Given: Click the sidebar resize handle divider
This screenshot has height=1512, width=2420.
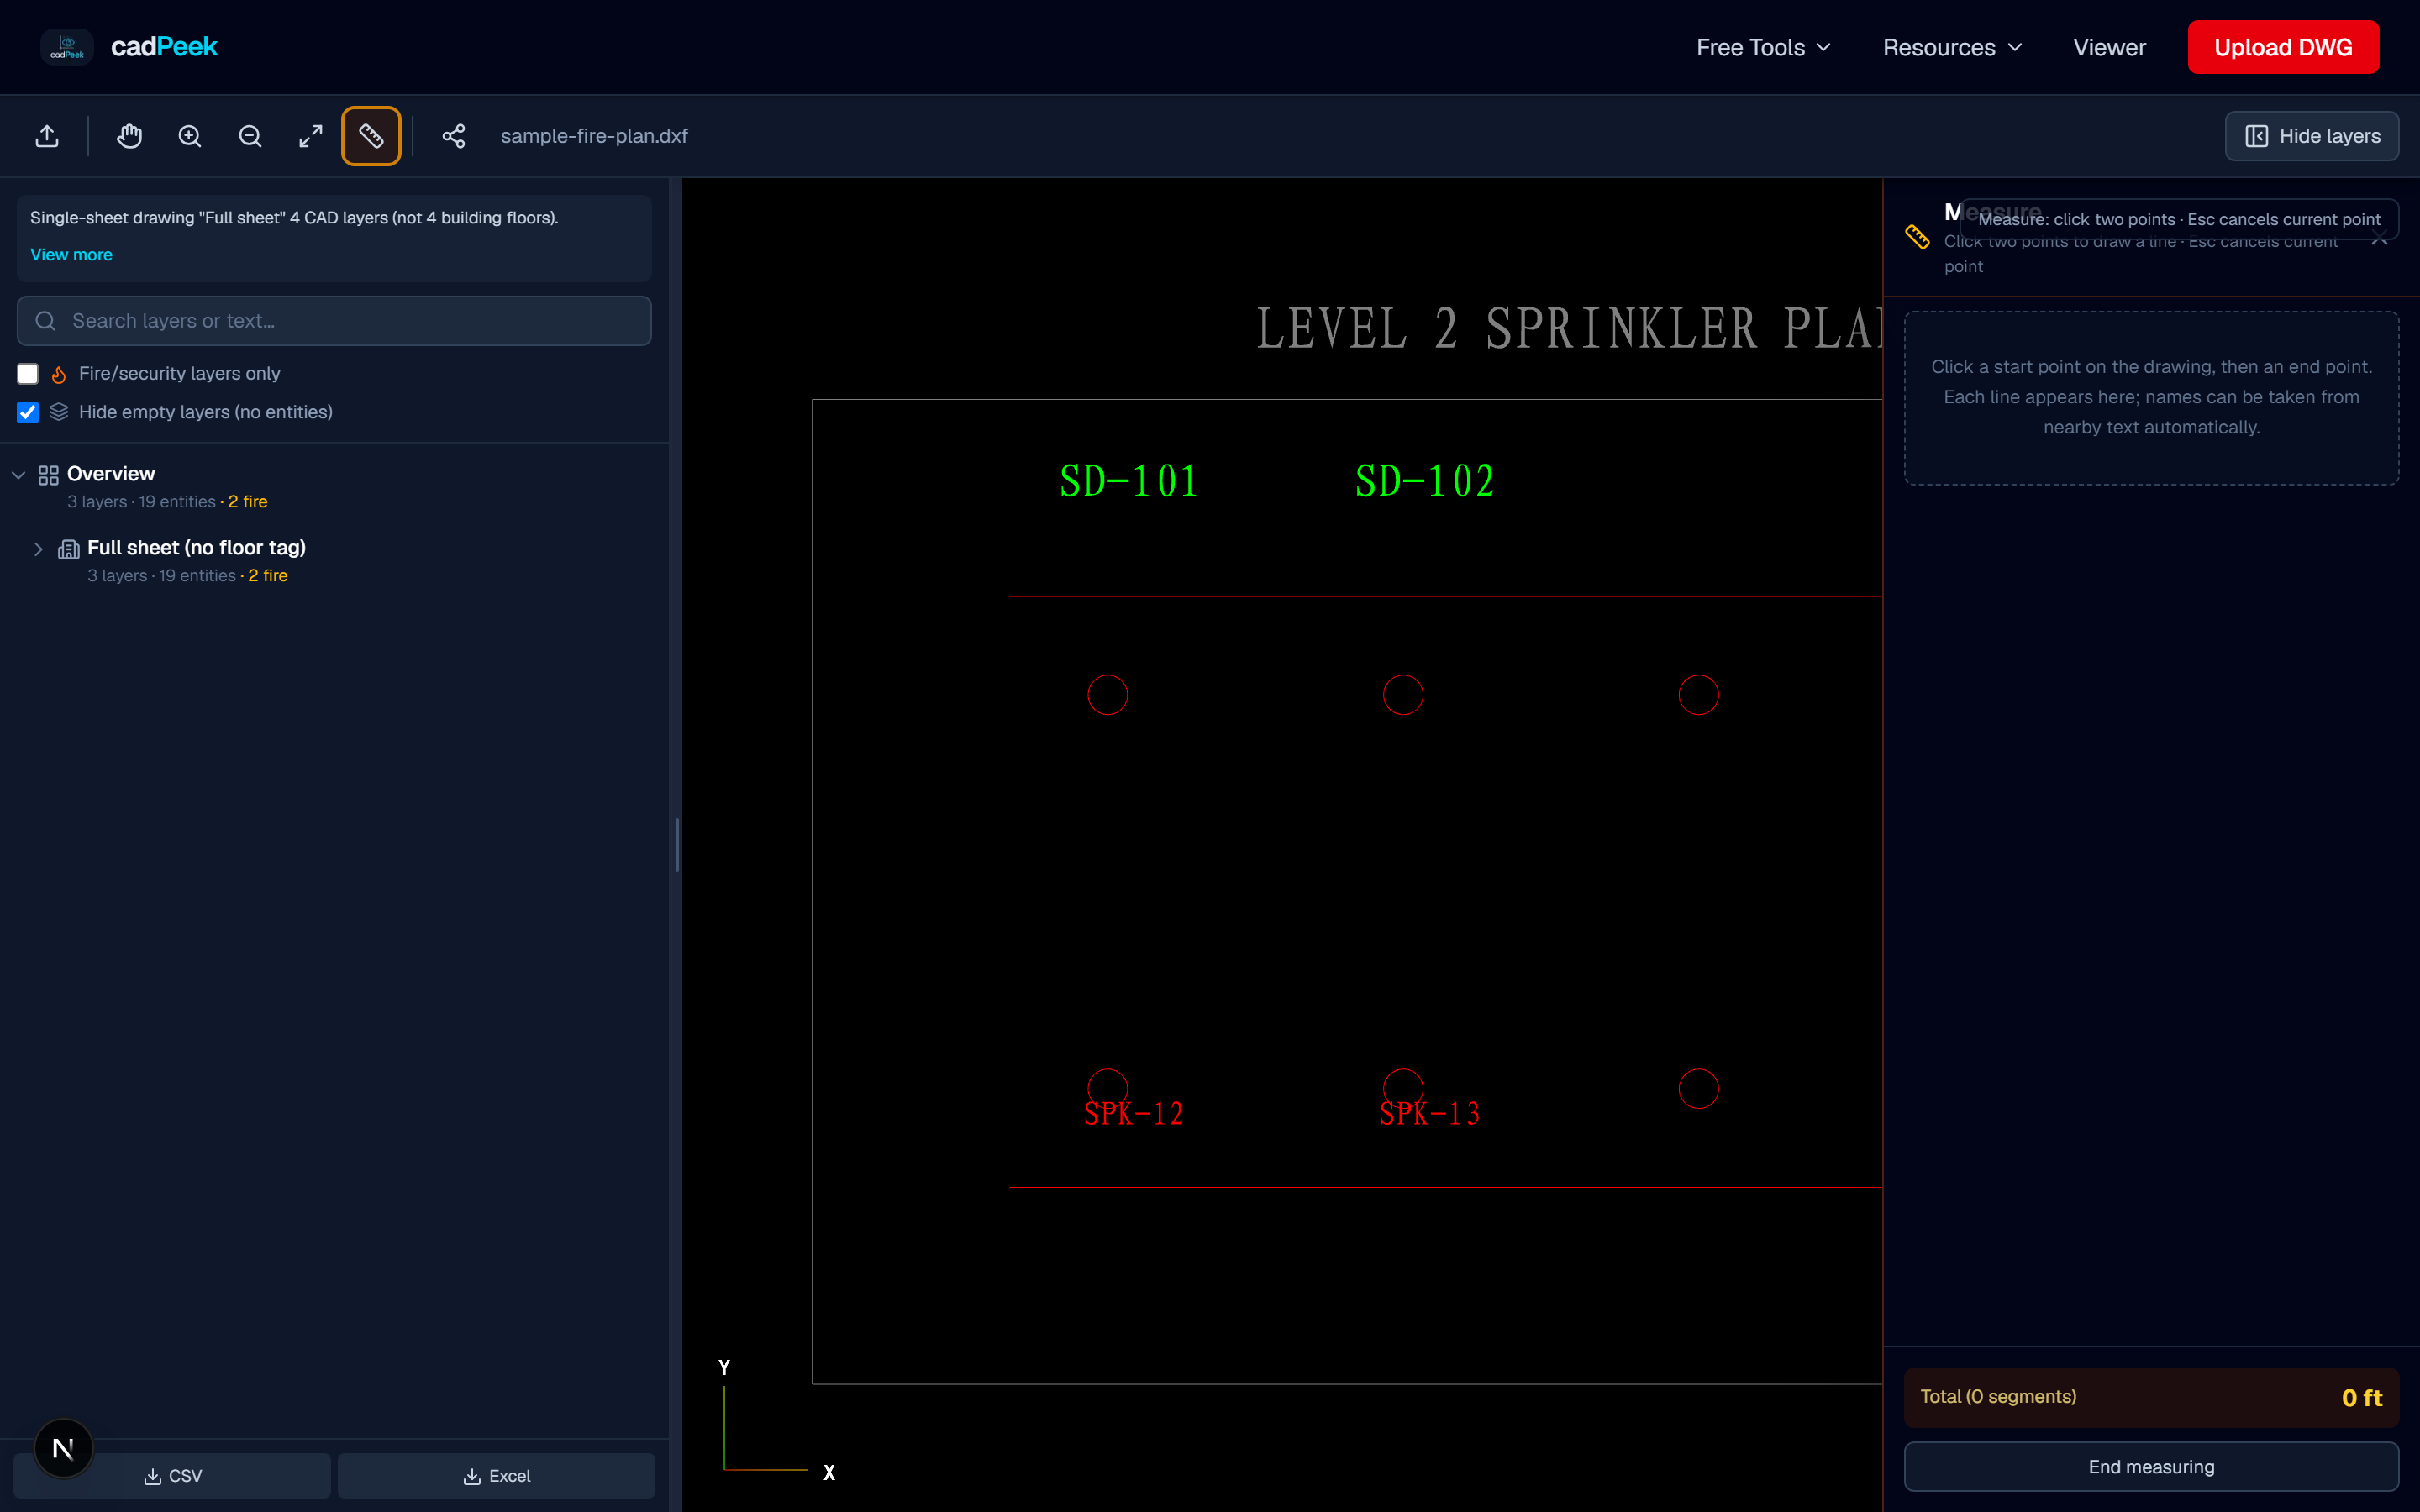Looking at the screenshot, I should [677, 845].
